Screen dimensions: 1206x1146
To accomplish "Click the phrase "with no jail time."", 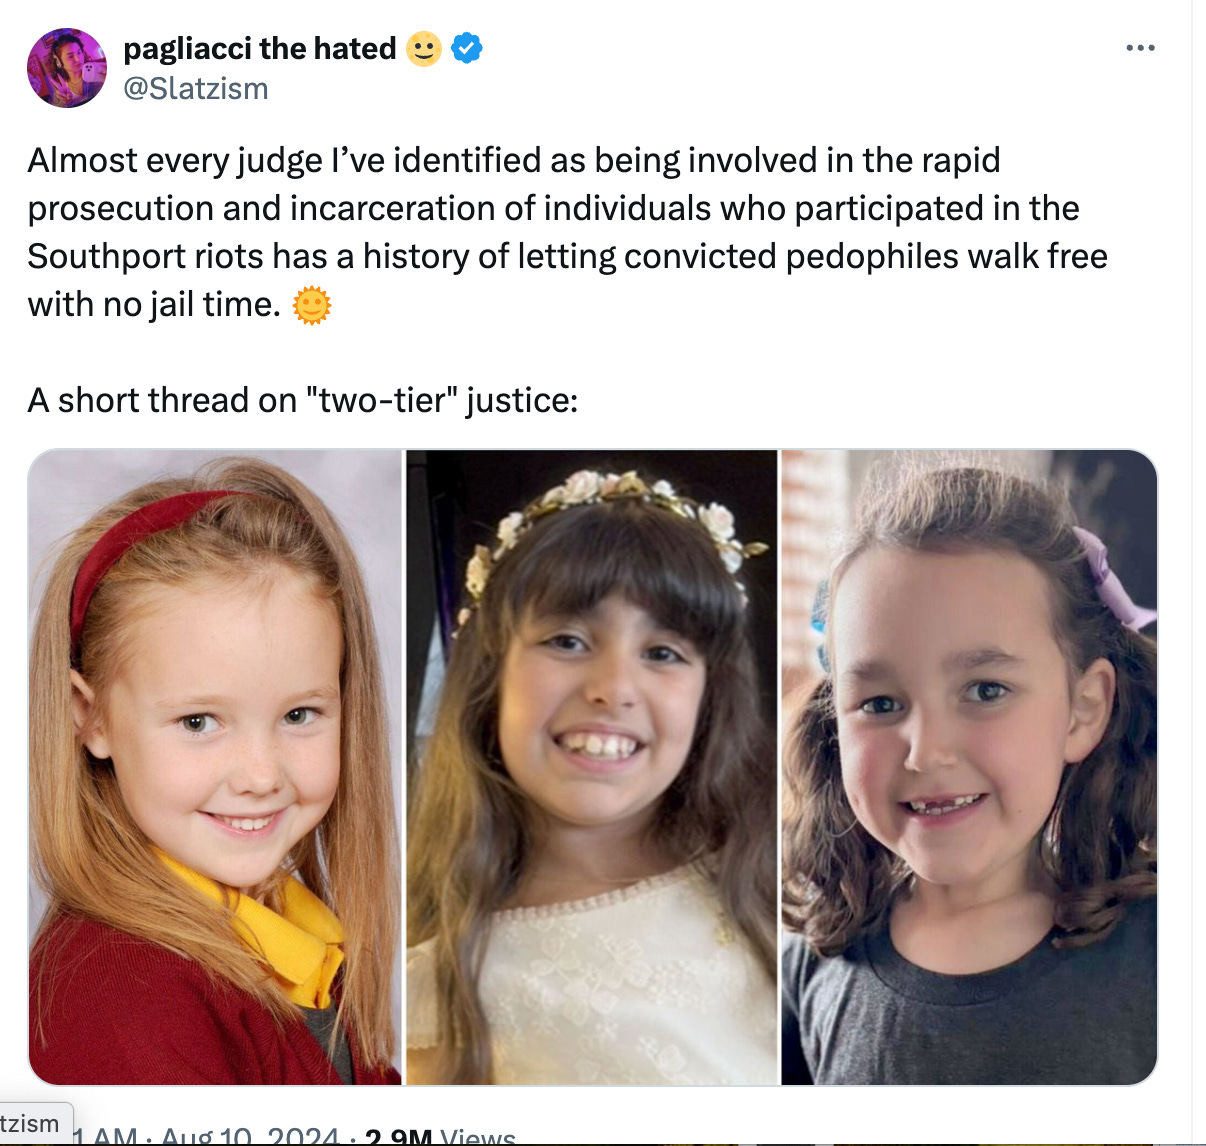I will pyautogui.click(x=154, y=305).
